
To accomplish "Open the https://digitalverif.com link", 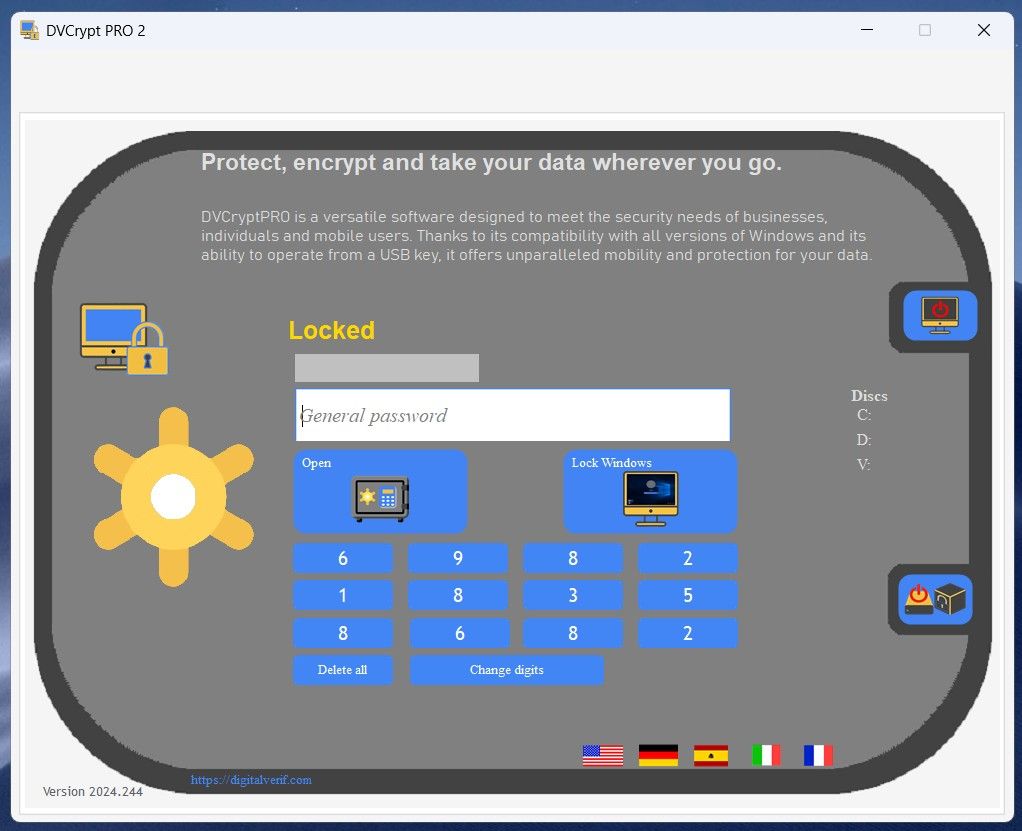I will 250,779.
